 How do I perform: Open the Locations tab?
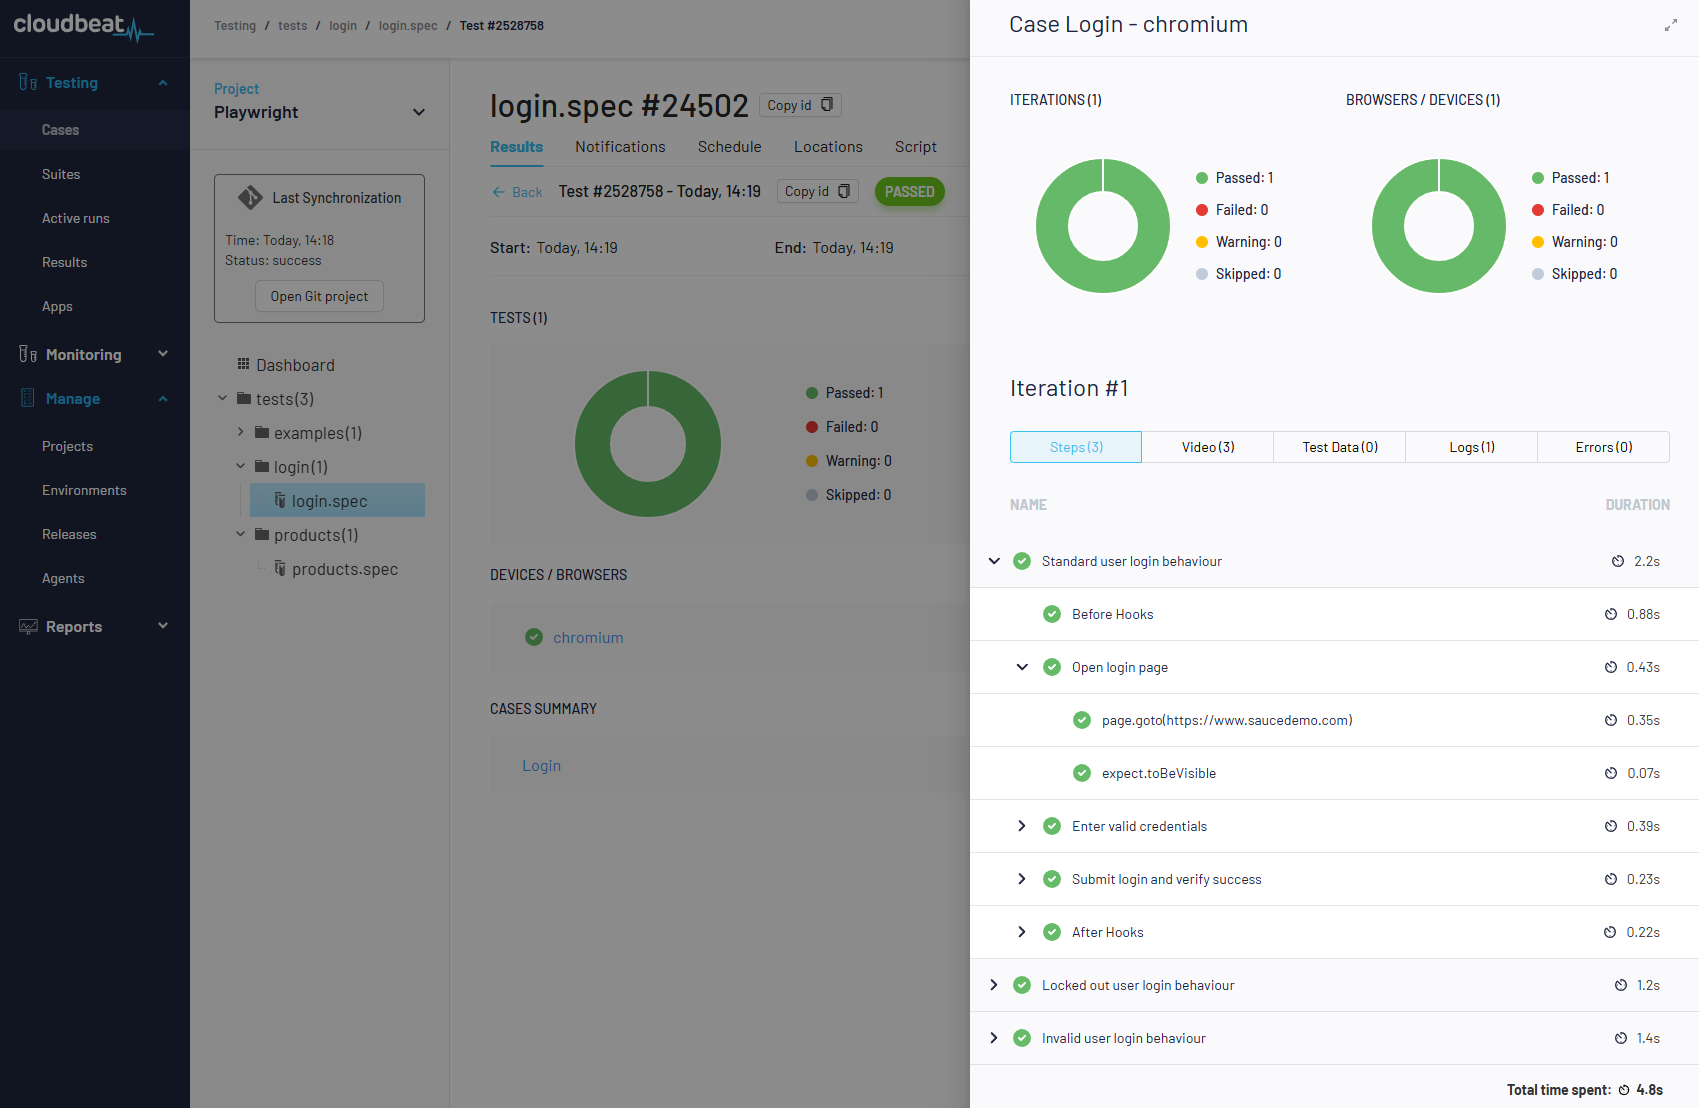(x=828, y=147)
